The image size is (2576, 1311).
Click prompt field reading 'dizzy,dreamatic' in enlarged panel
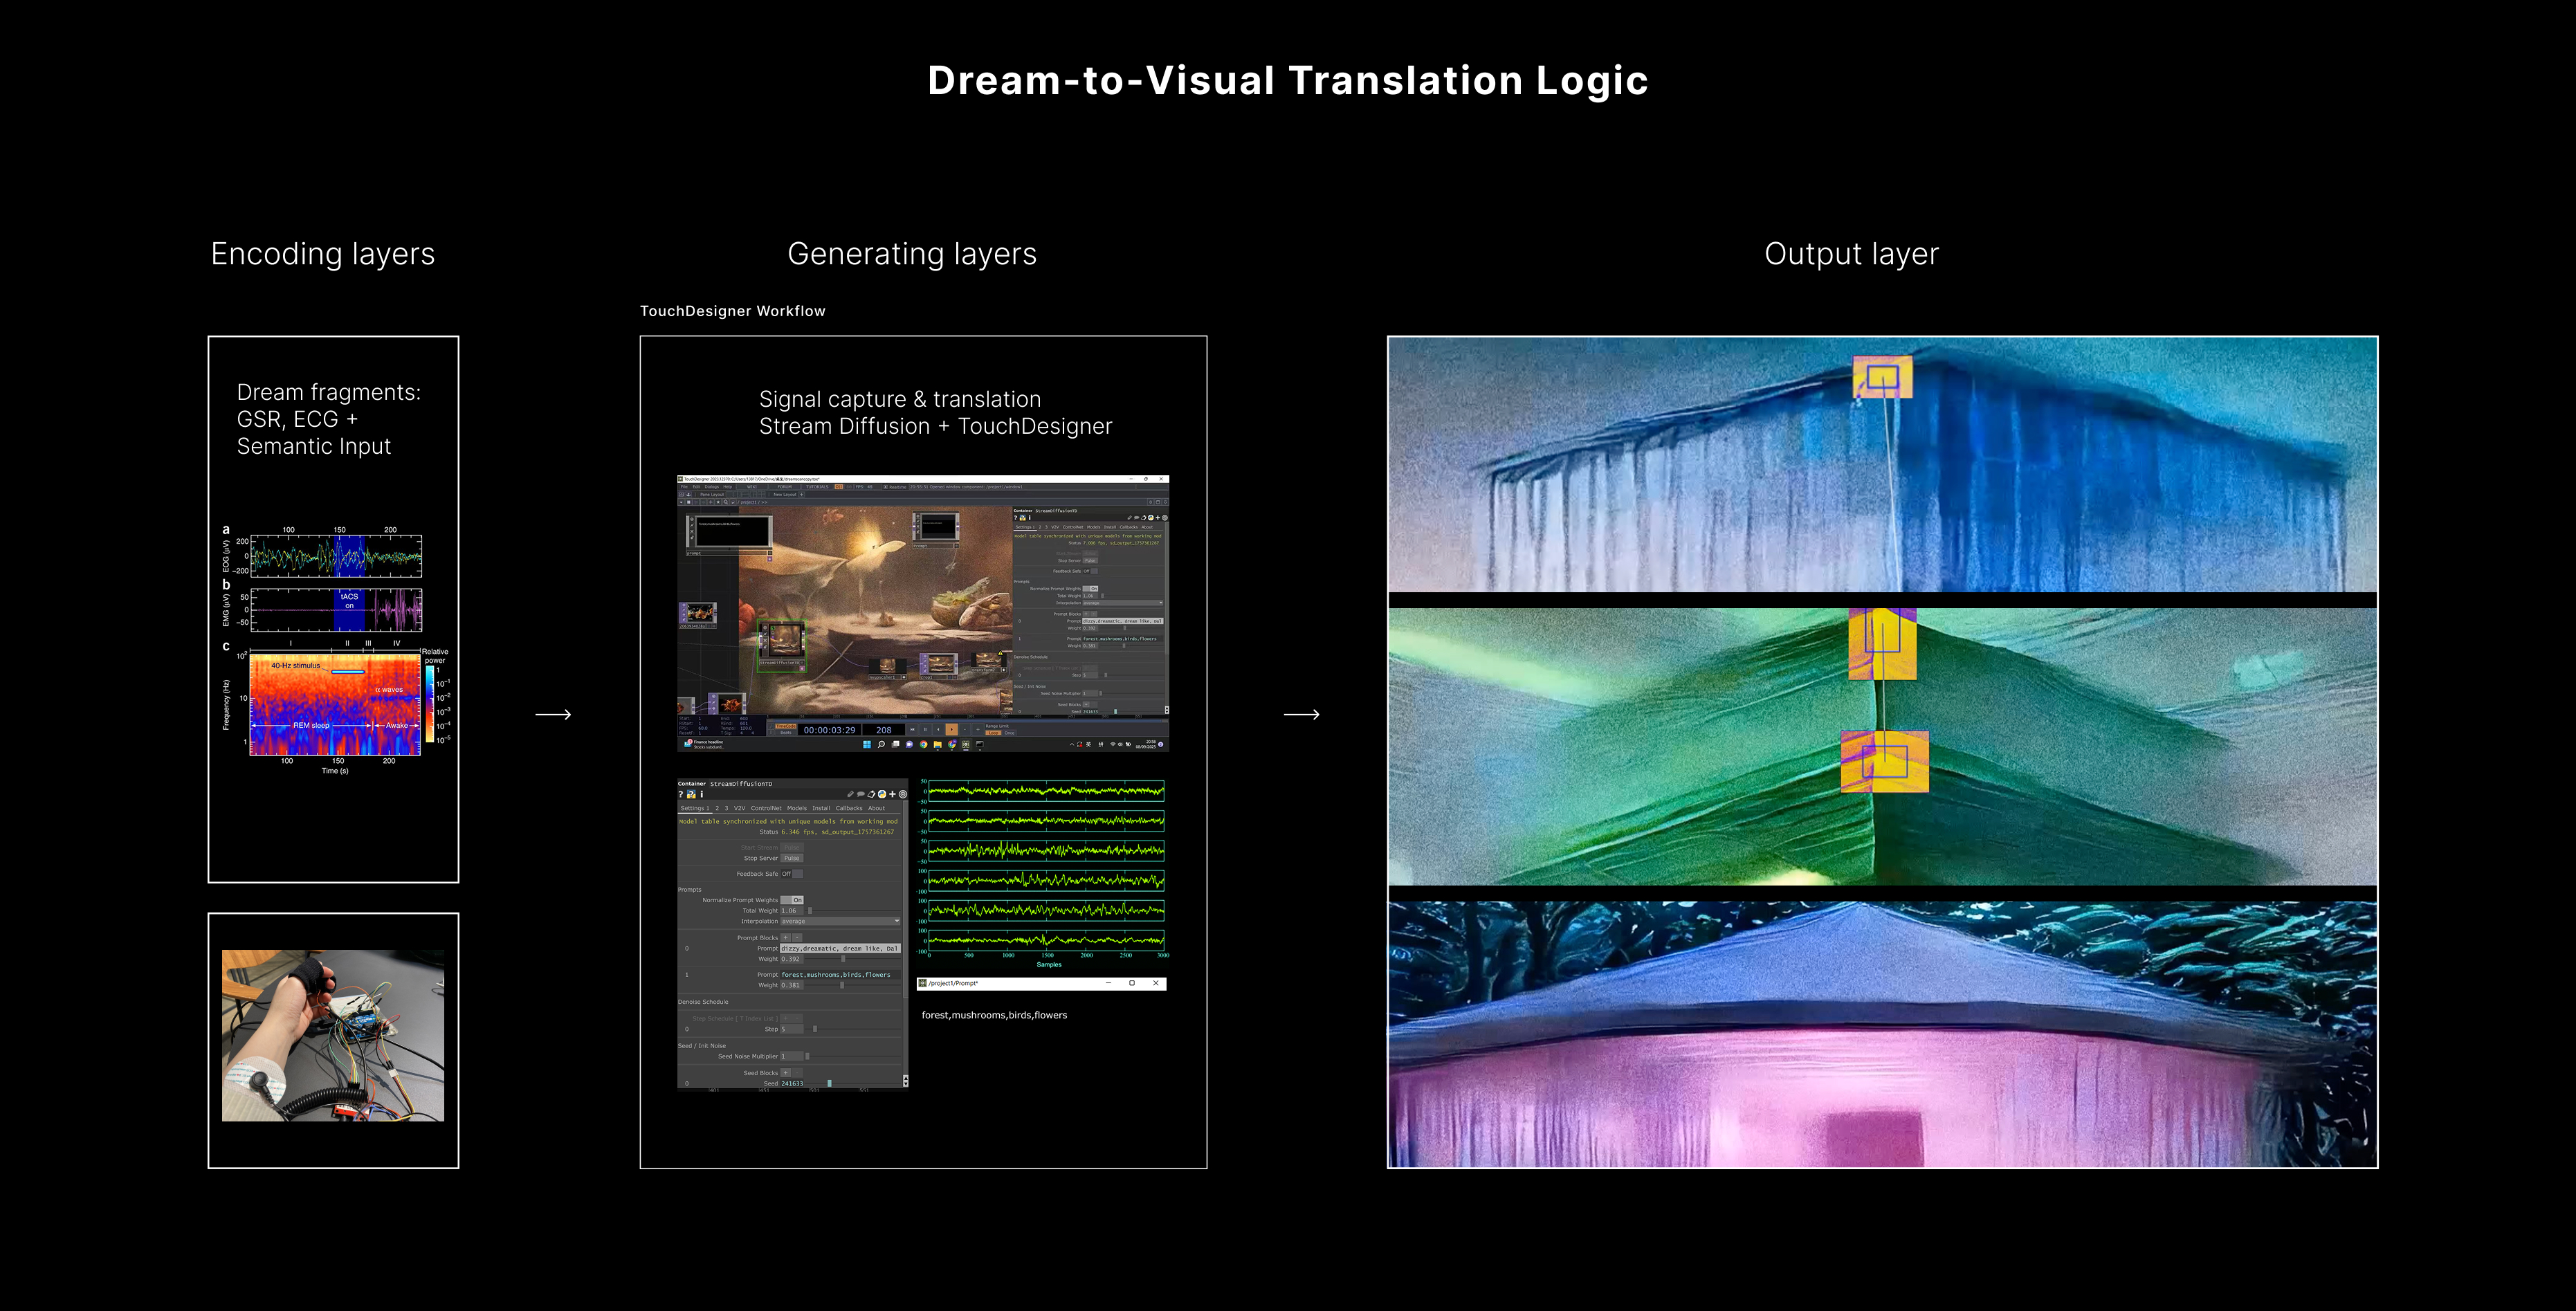840,949
